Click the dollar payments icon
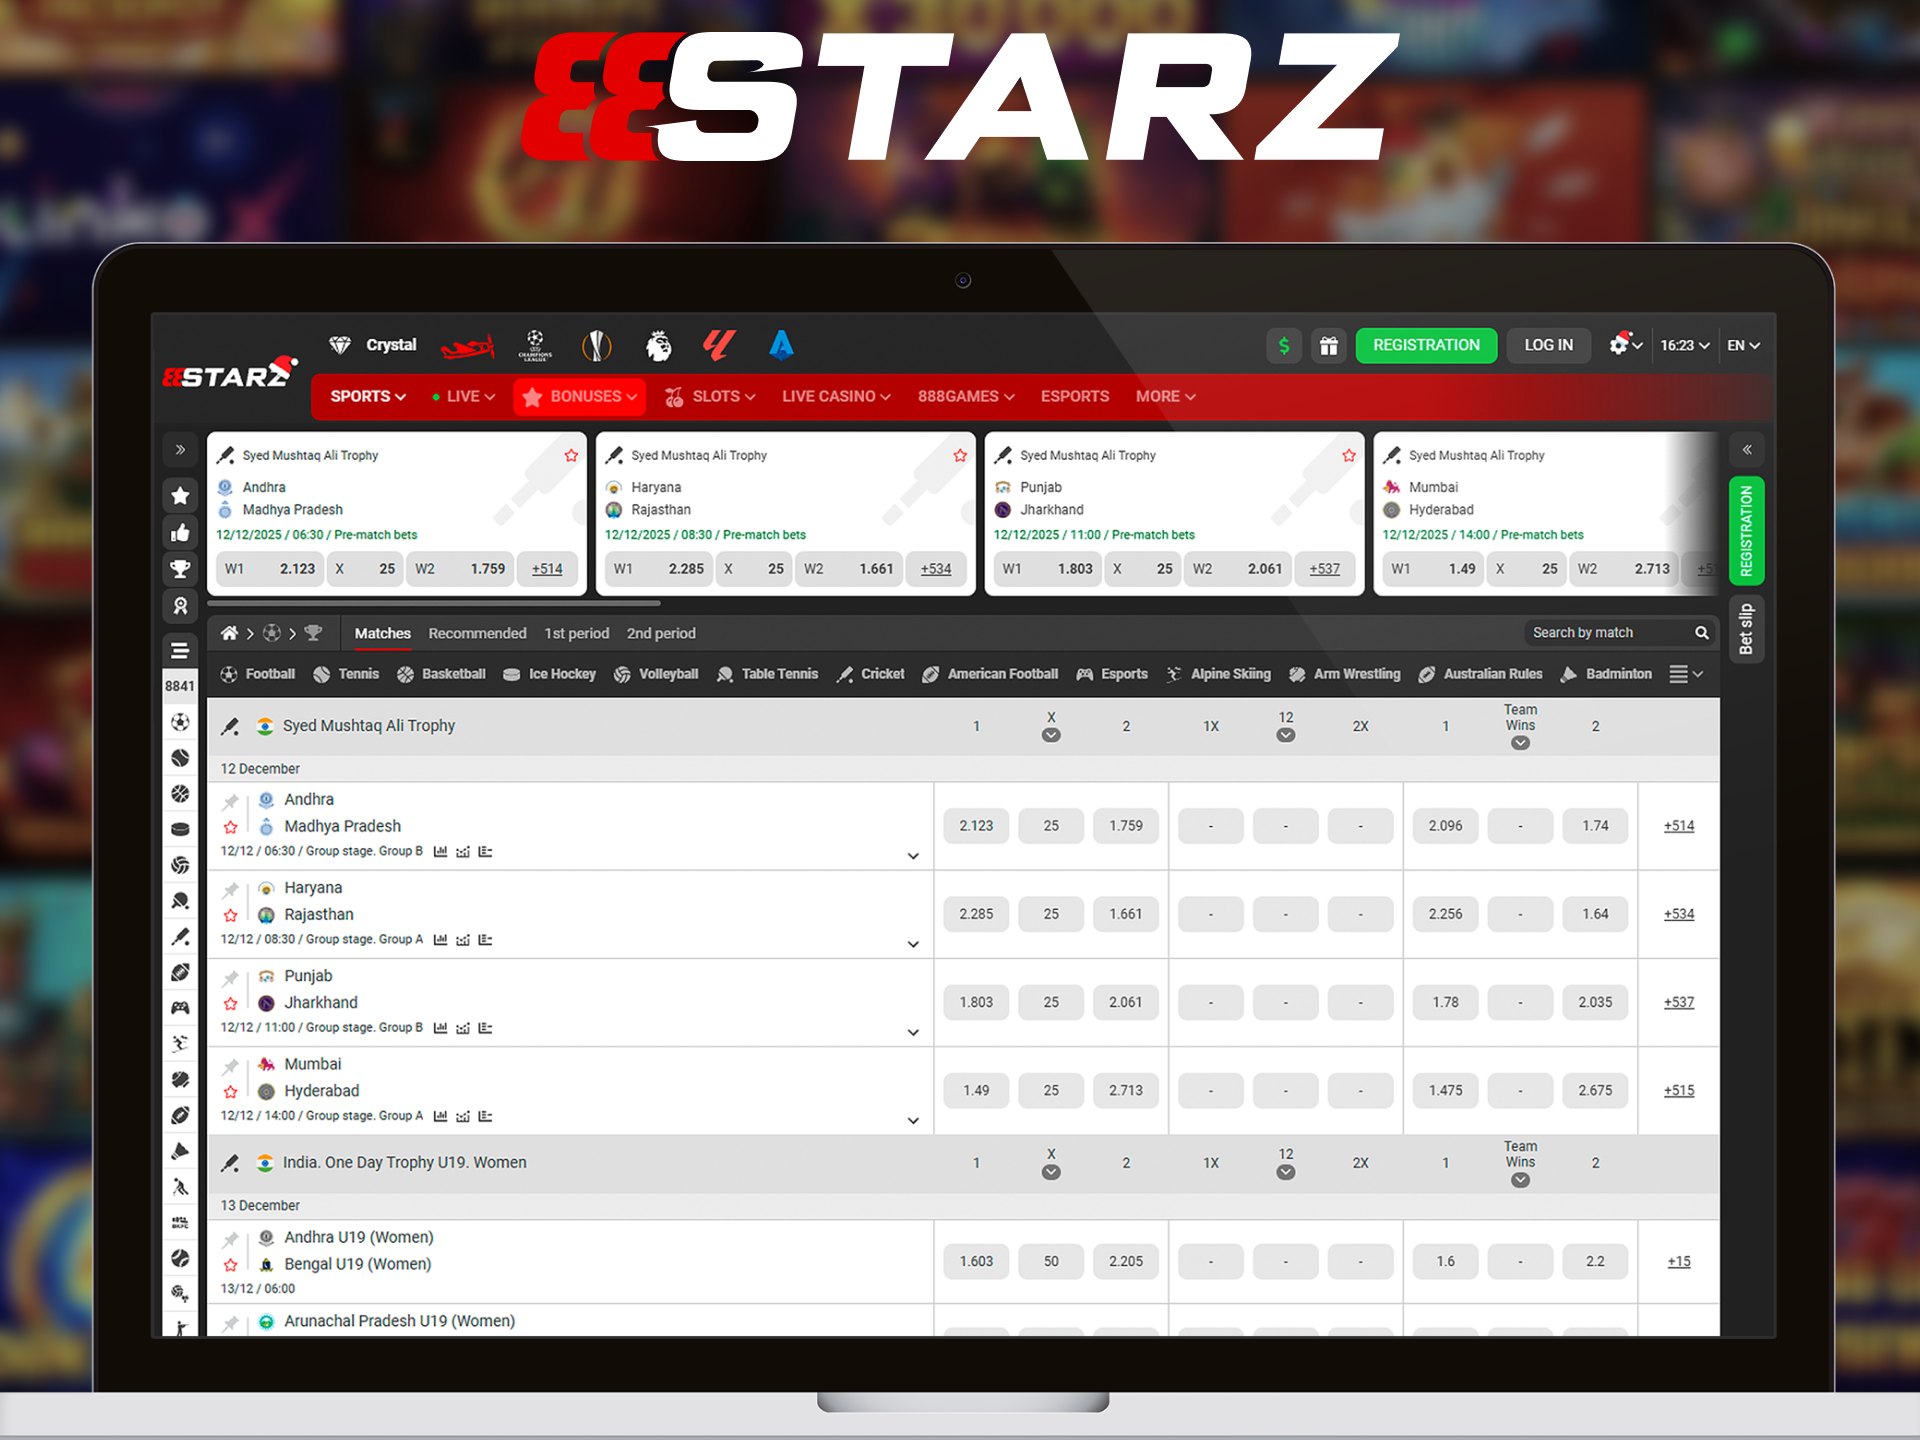1920x1440 pixels. click(1283, 345)
